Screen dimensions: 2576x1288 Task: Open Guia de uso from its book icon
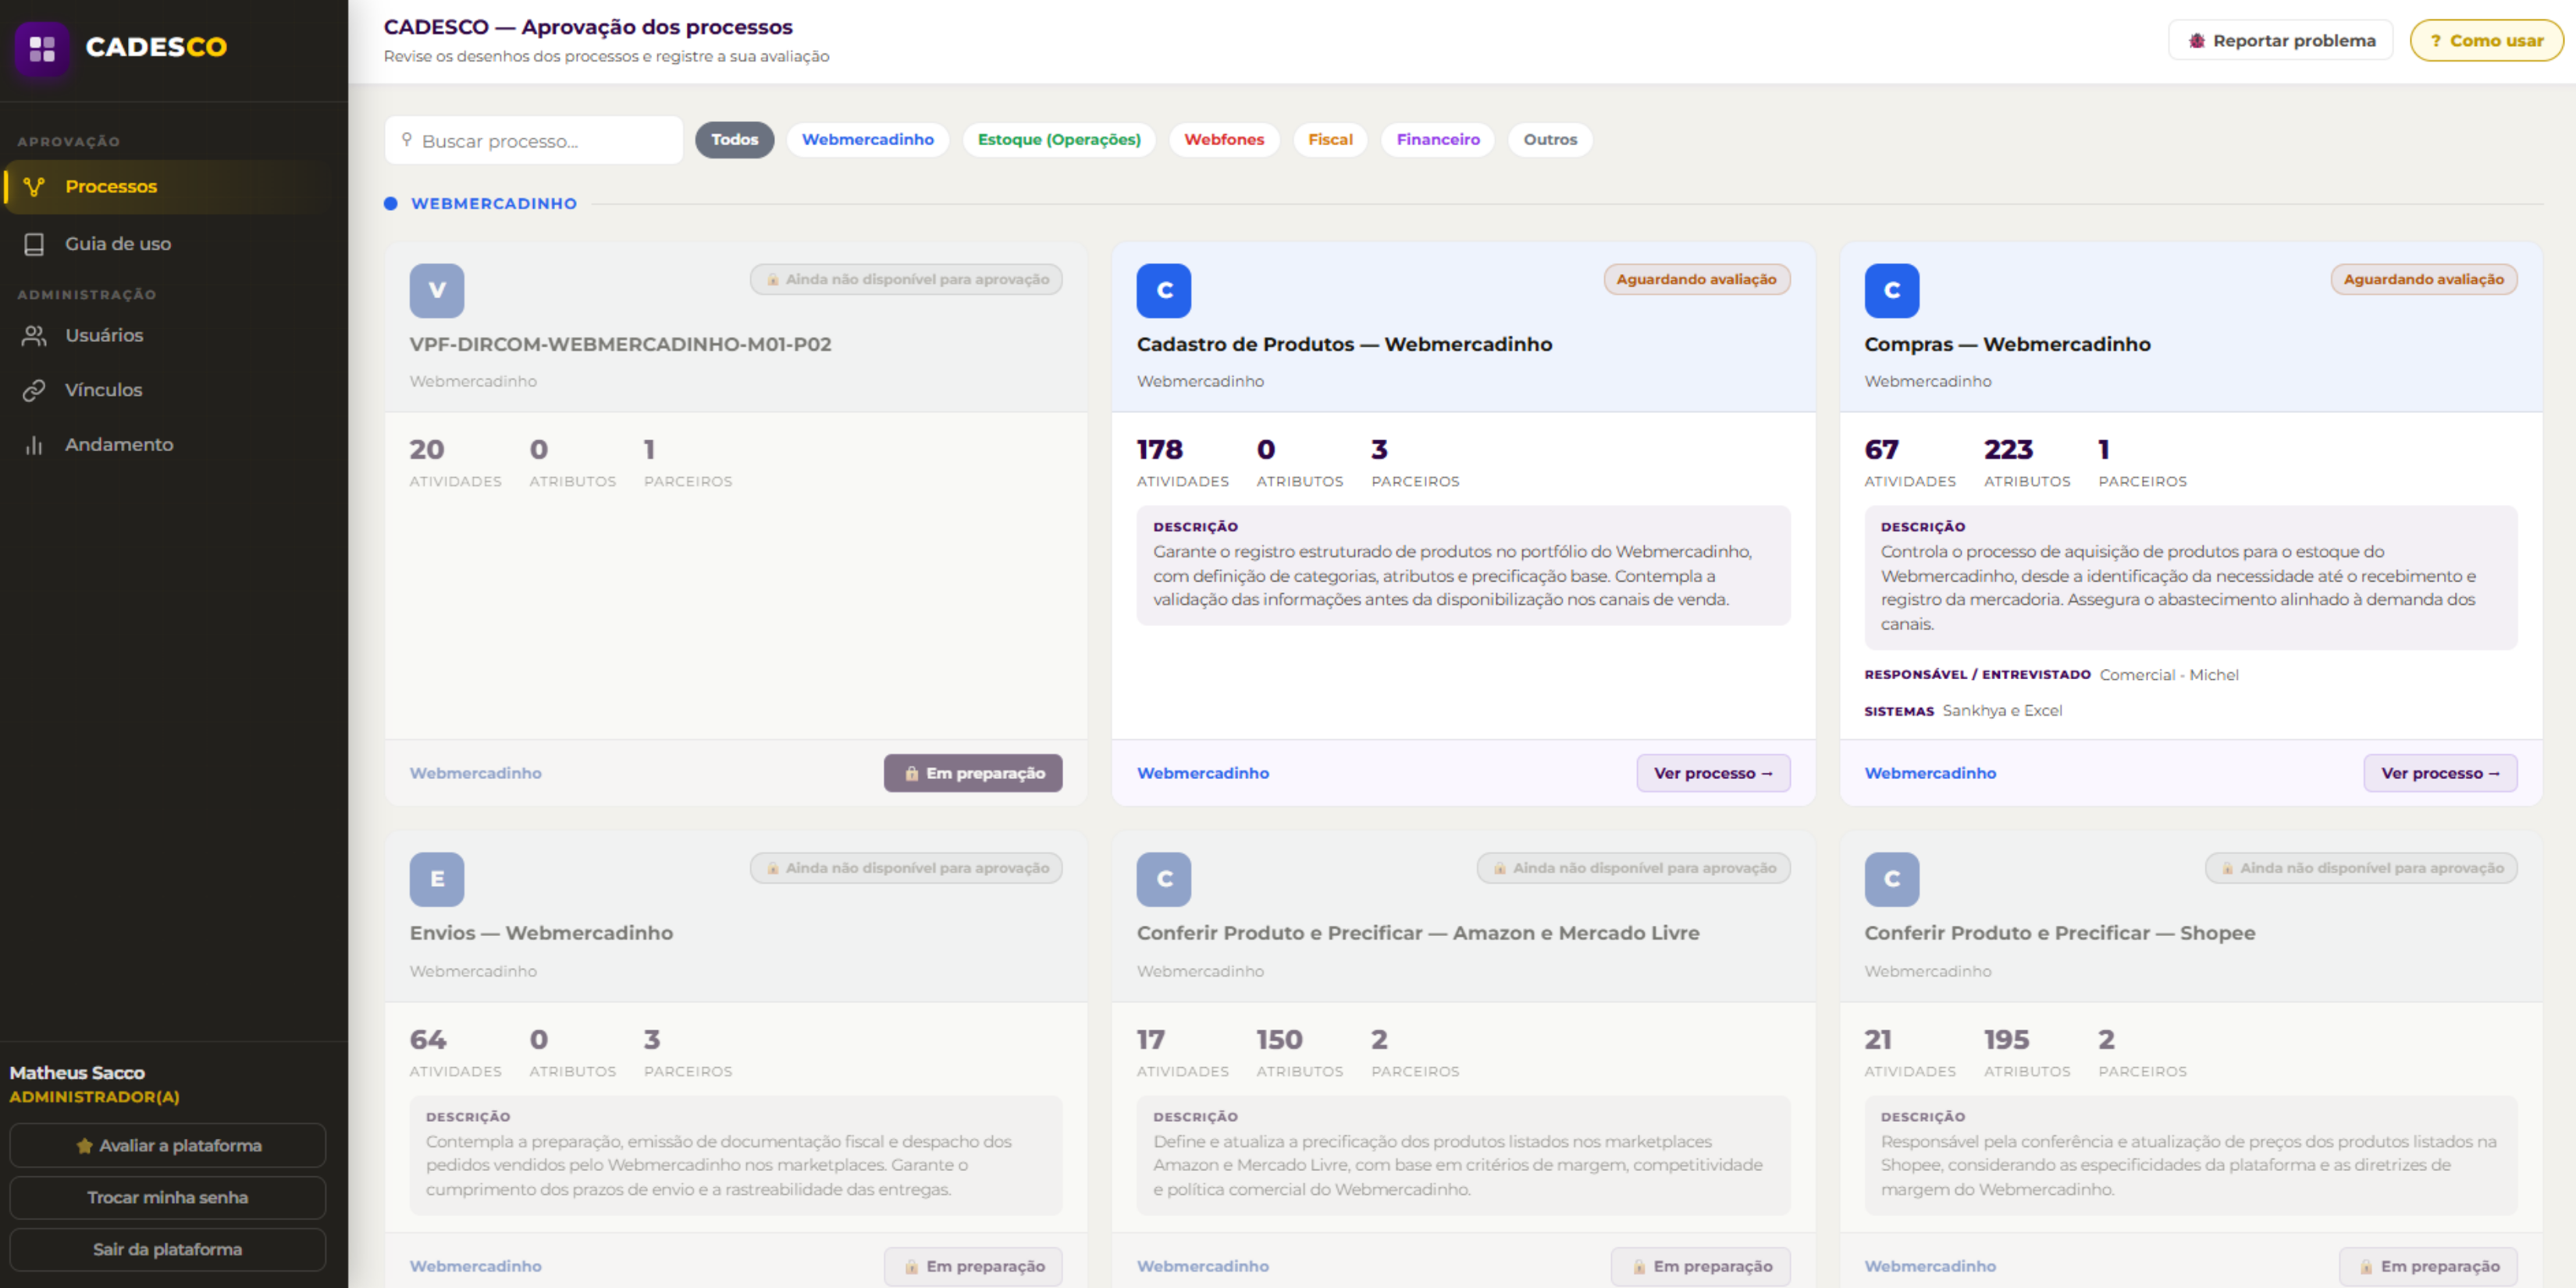click(34, 244)
